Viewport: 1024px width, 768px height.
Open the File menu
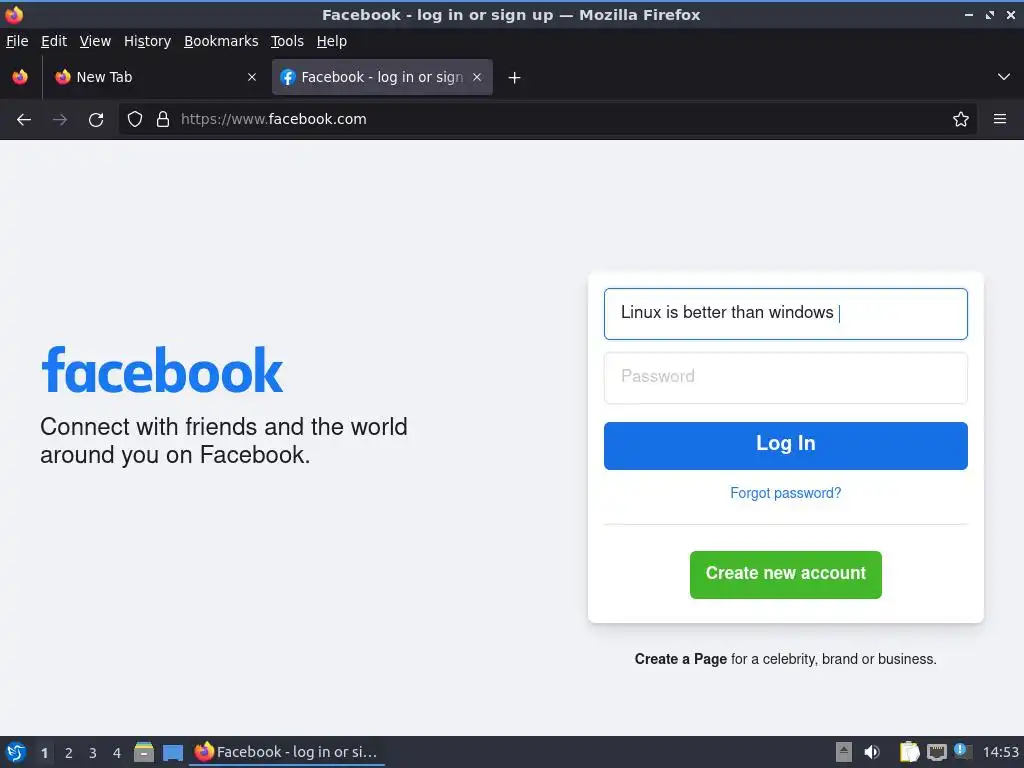17,41
